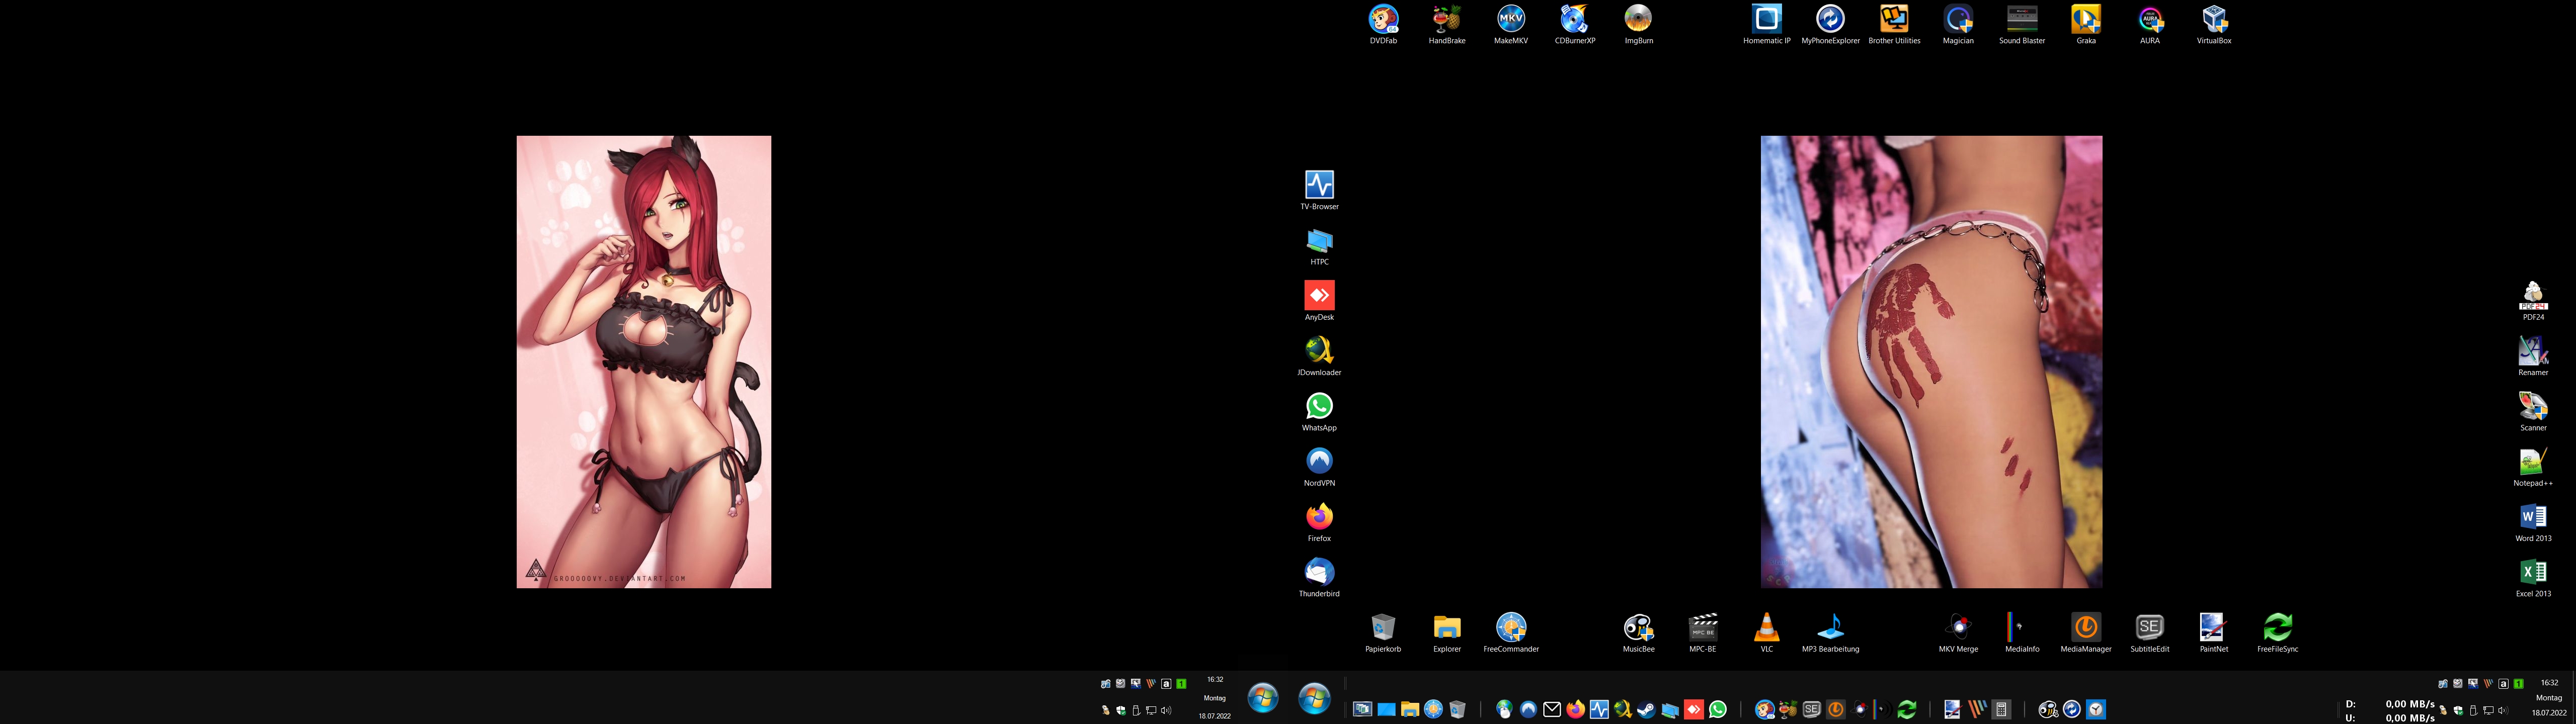Select the Thunderbird desktop icon
Viewport: 2576px width, 724px height.
[1319, 578]
